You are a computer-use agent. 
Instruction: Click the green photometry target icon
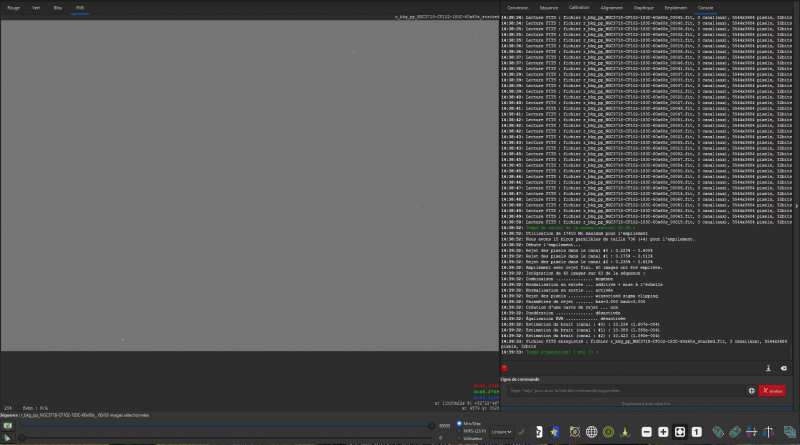point(608,432)
